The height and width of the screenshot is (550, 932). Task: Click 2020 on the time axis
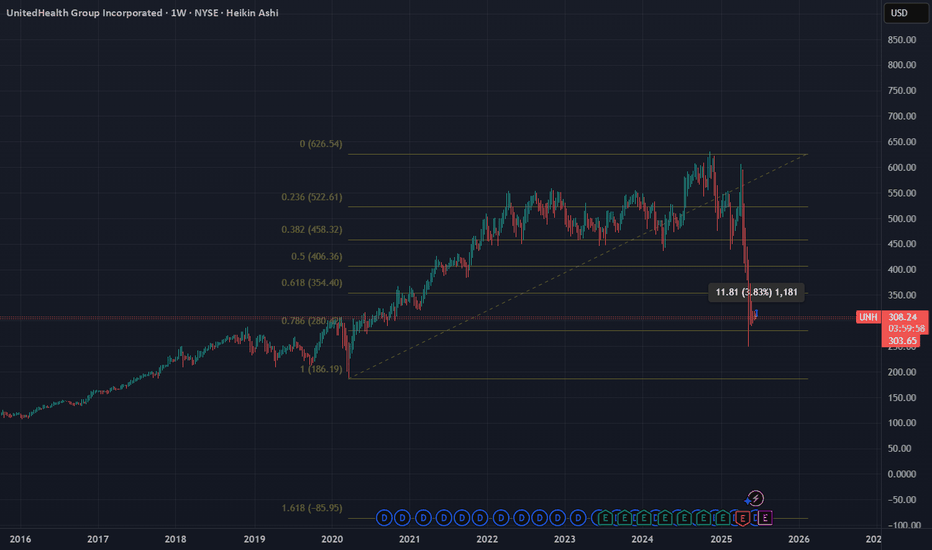point(332,539)
